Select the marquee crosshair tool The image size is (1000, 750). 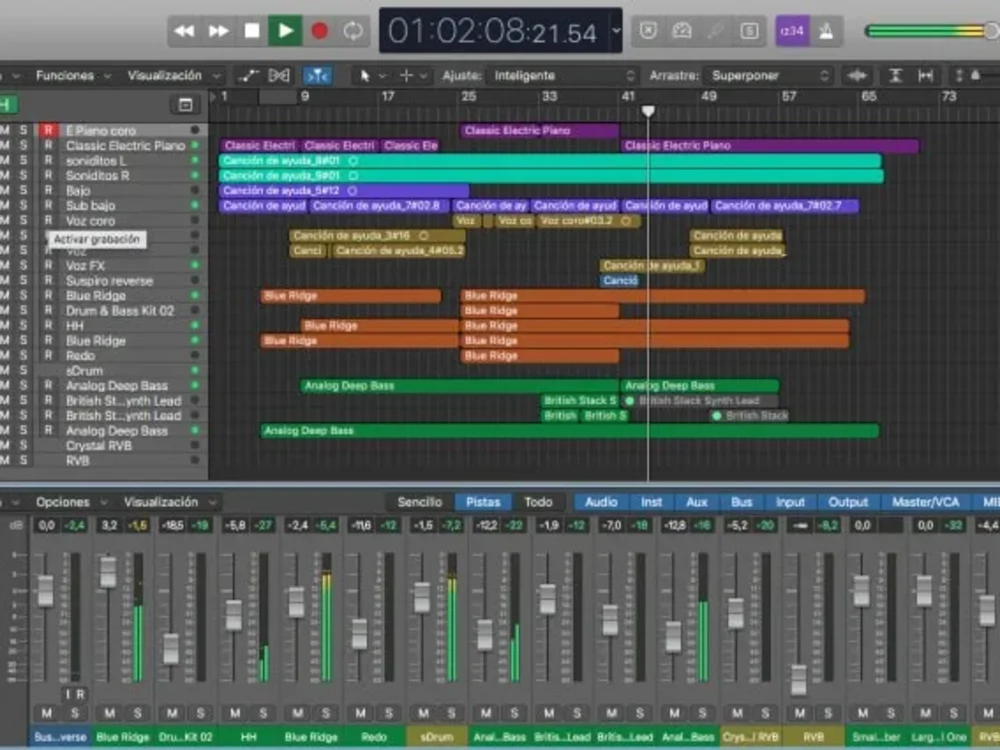coord(406,76)
